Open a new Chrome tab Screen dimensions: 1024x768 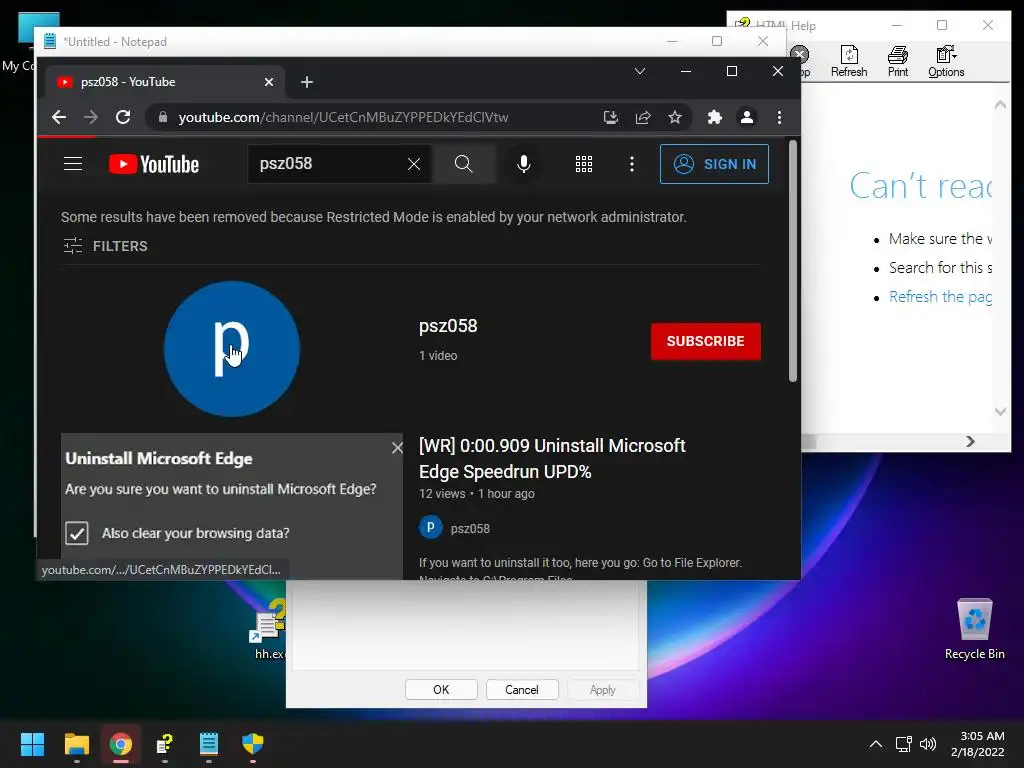307,82
